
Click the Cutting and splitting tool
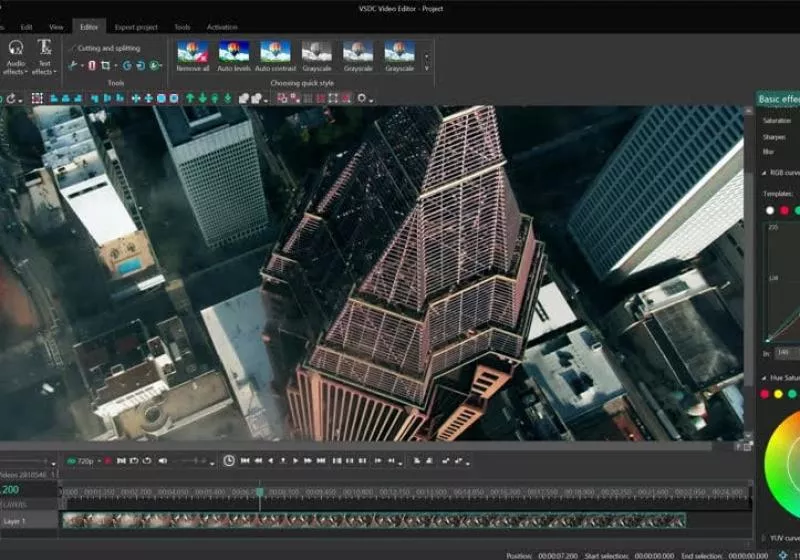coord(105,48)
